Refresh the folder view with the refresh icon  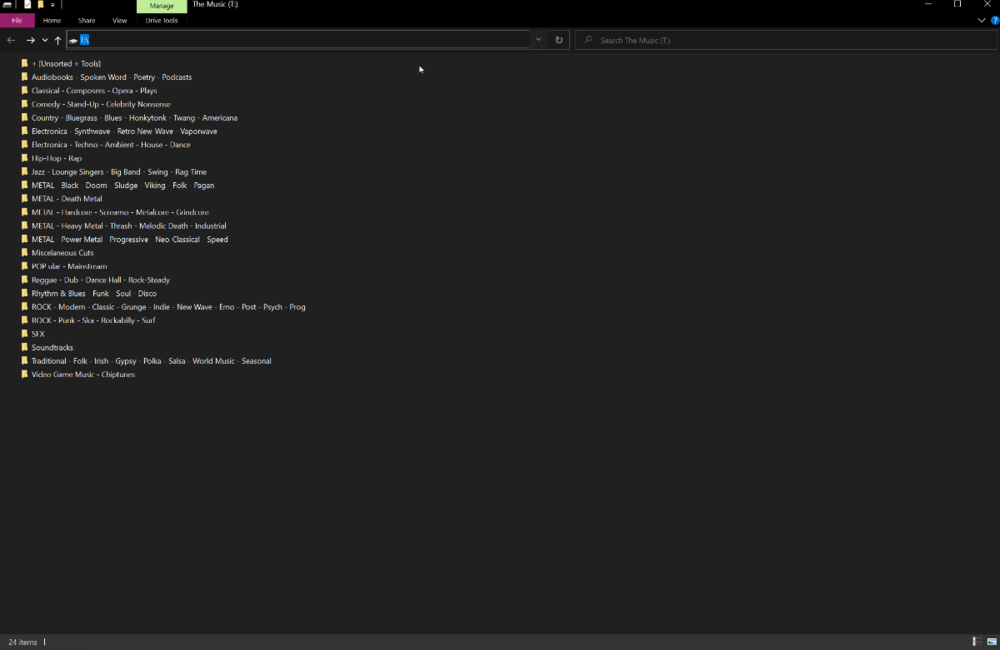558,40
